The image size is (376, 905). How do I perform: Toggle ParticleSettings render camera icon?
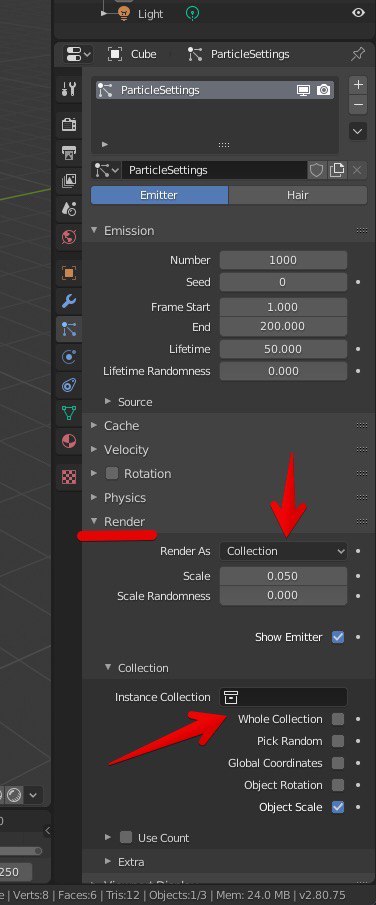(323, 90)
